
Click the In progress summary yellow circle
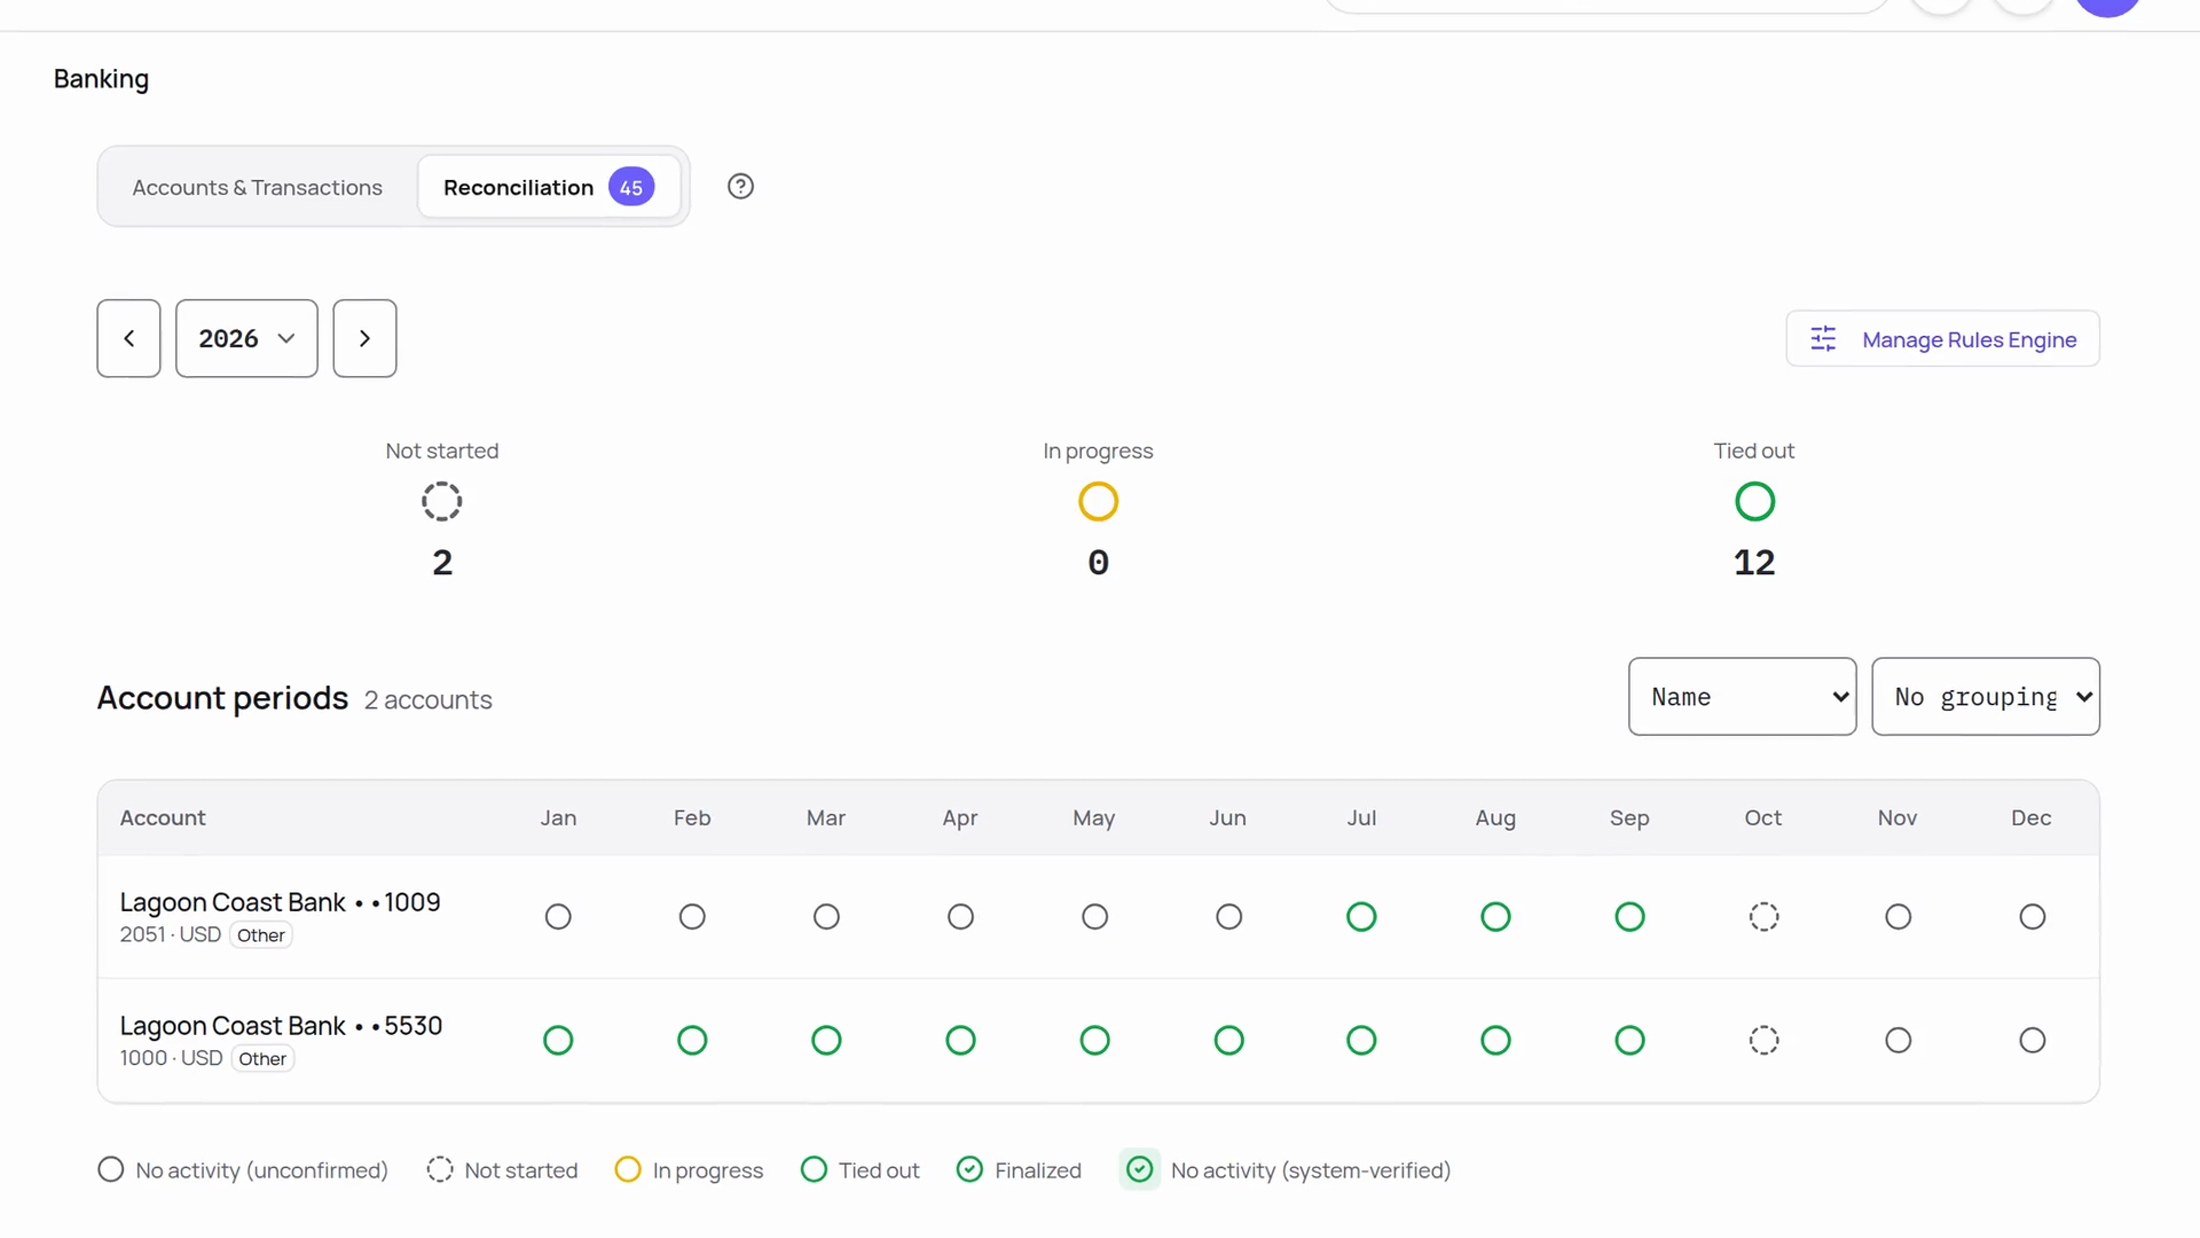pyautogui.click(x=1098, y=501)
